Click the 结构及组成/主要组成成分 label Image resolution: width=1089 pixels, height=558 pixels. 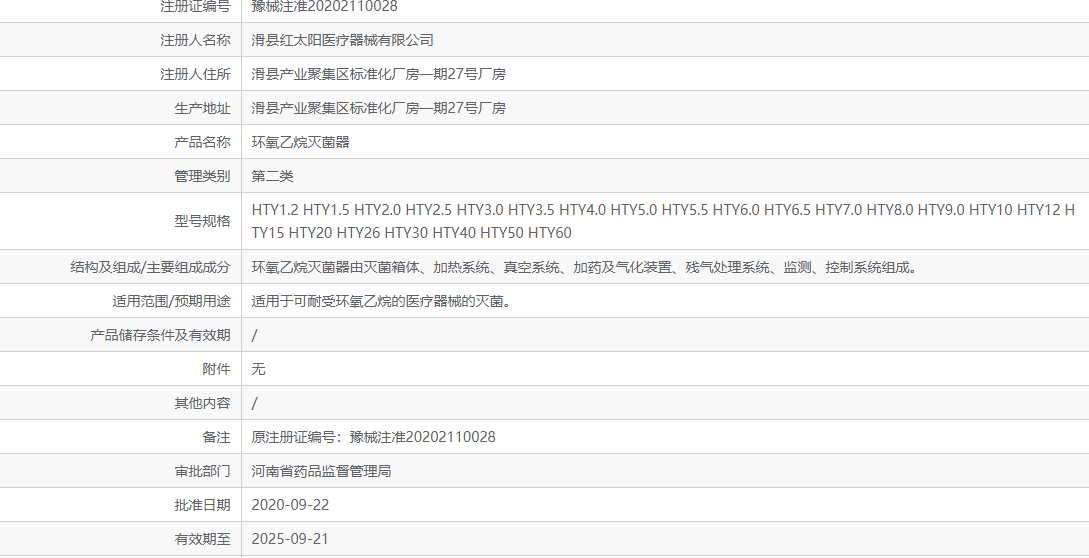coord(150,267)
